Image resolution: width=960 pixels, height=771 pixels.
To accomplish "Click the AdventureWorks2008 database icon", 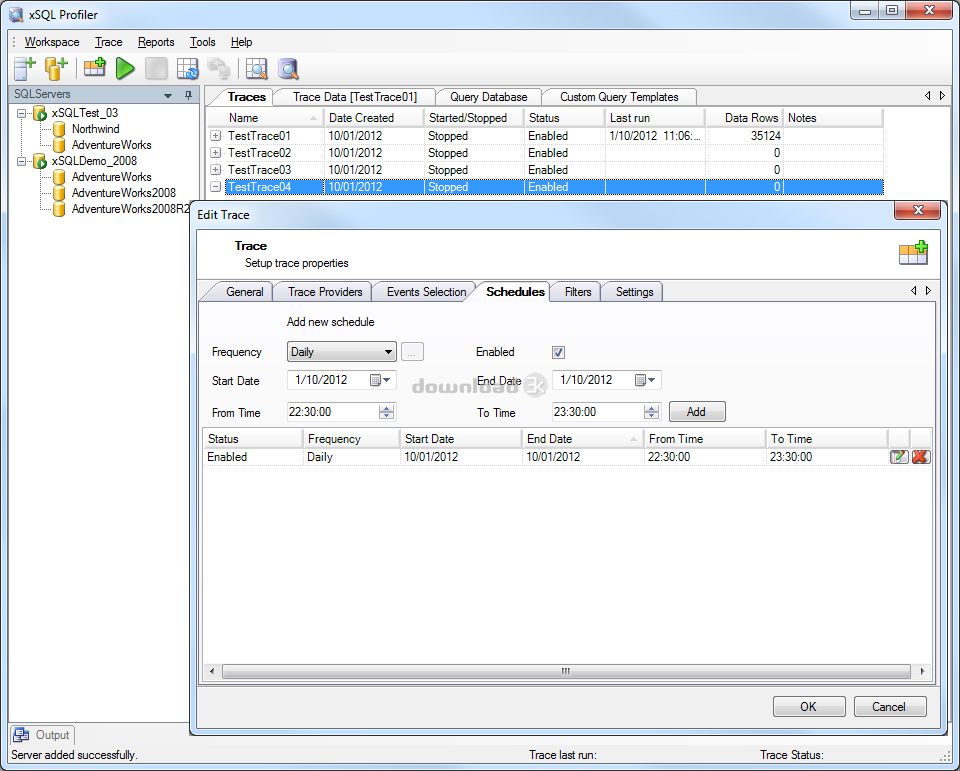I will point(59,193).
